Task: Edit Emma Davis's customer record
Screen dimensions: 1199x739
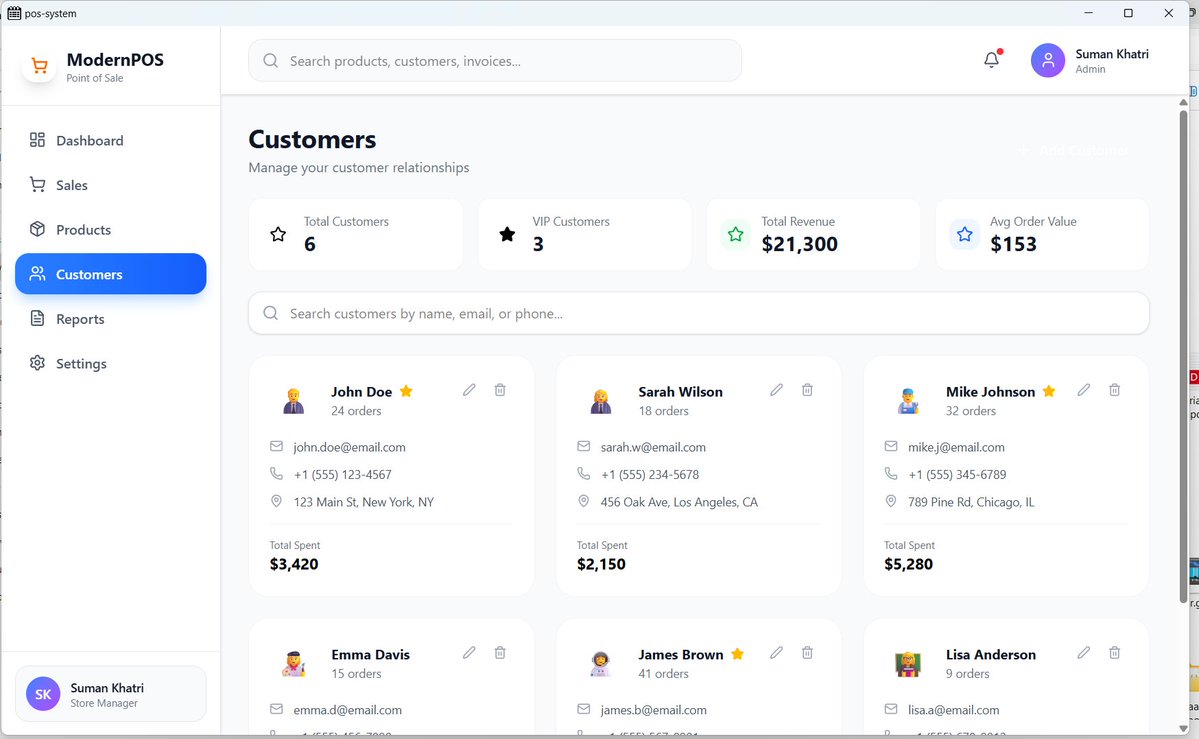Action: click(x=470, y=653)
